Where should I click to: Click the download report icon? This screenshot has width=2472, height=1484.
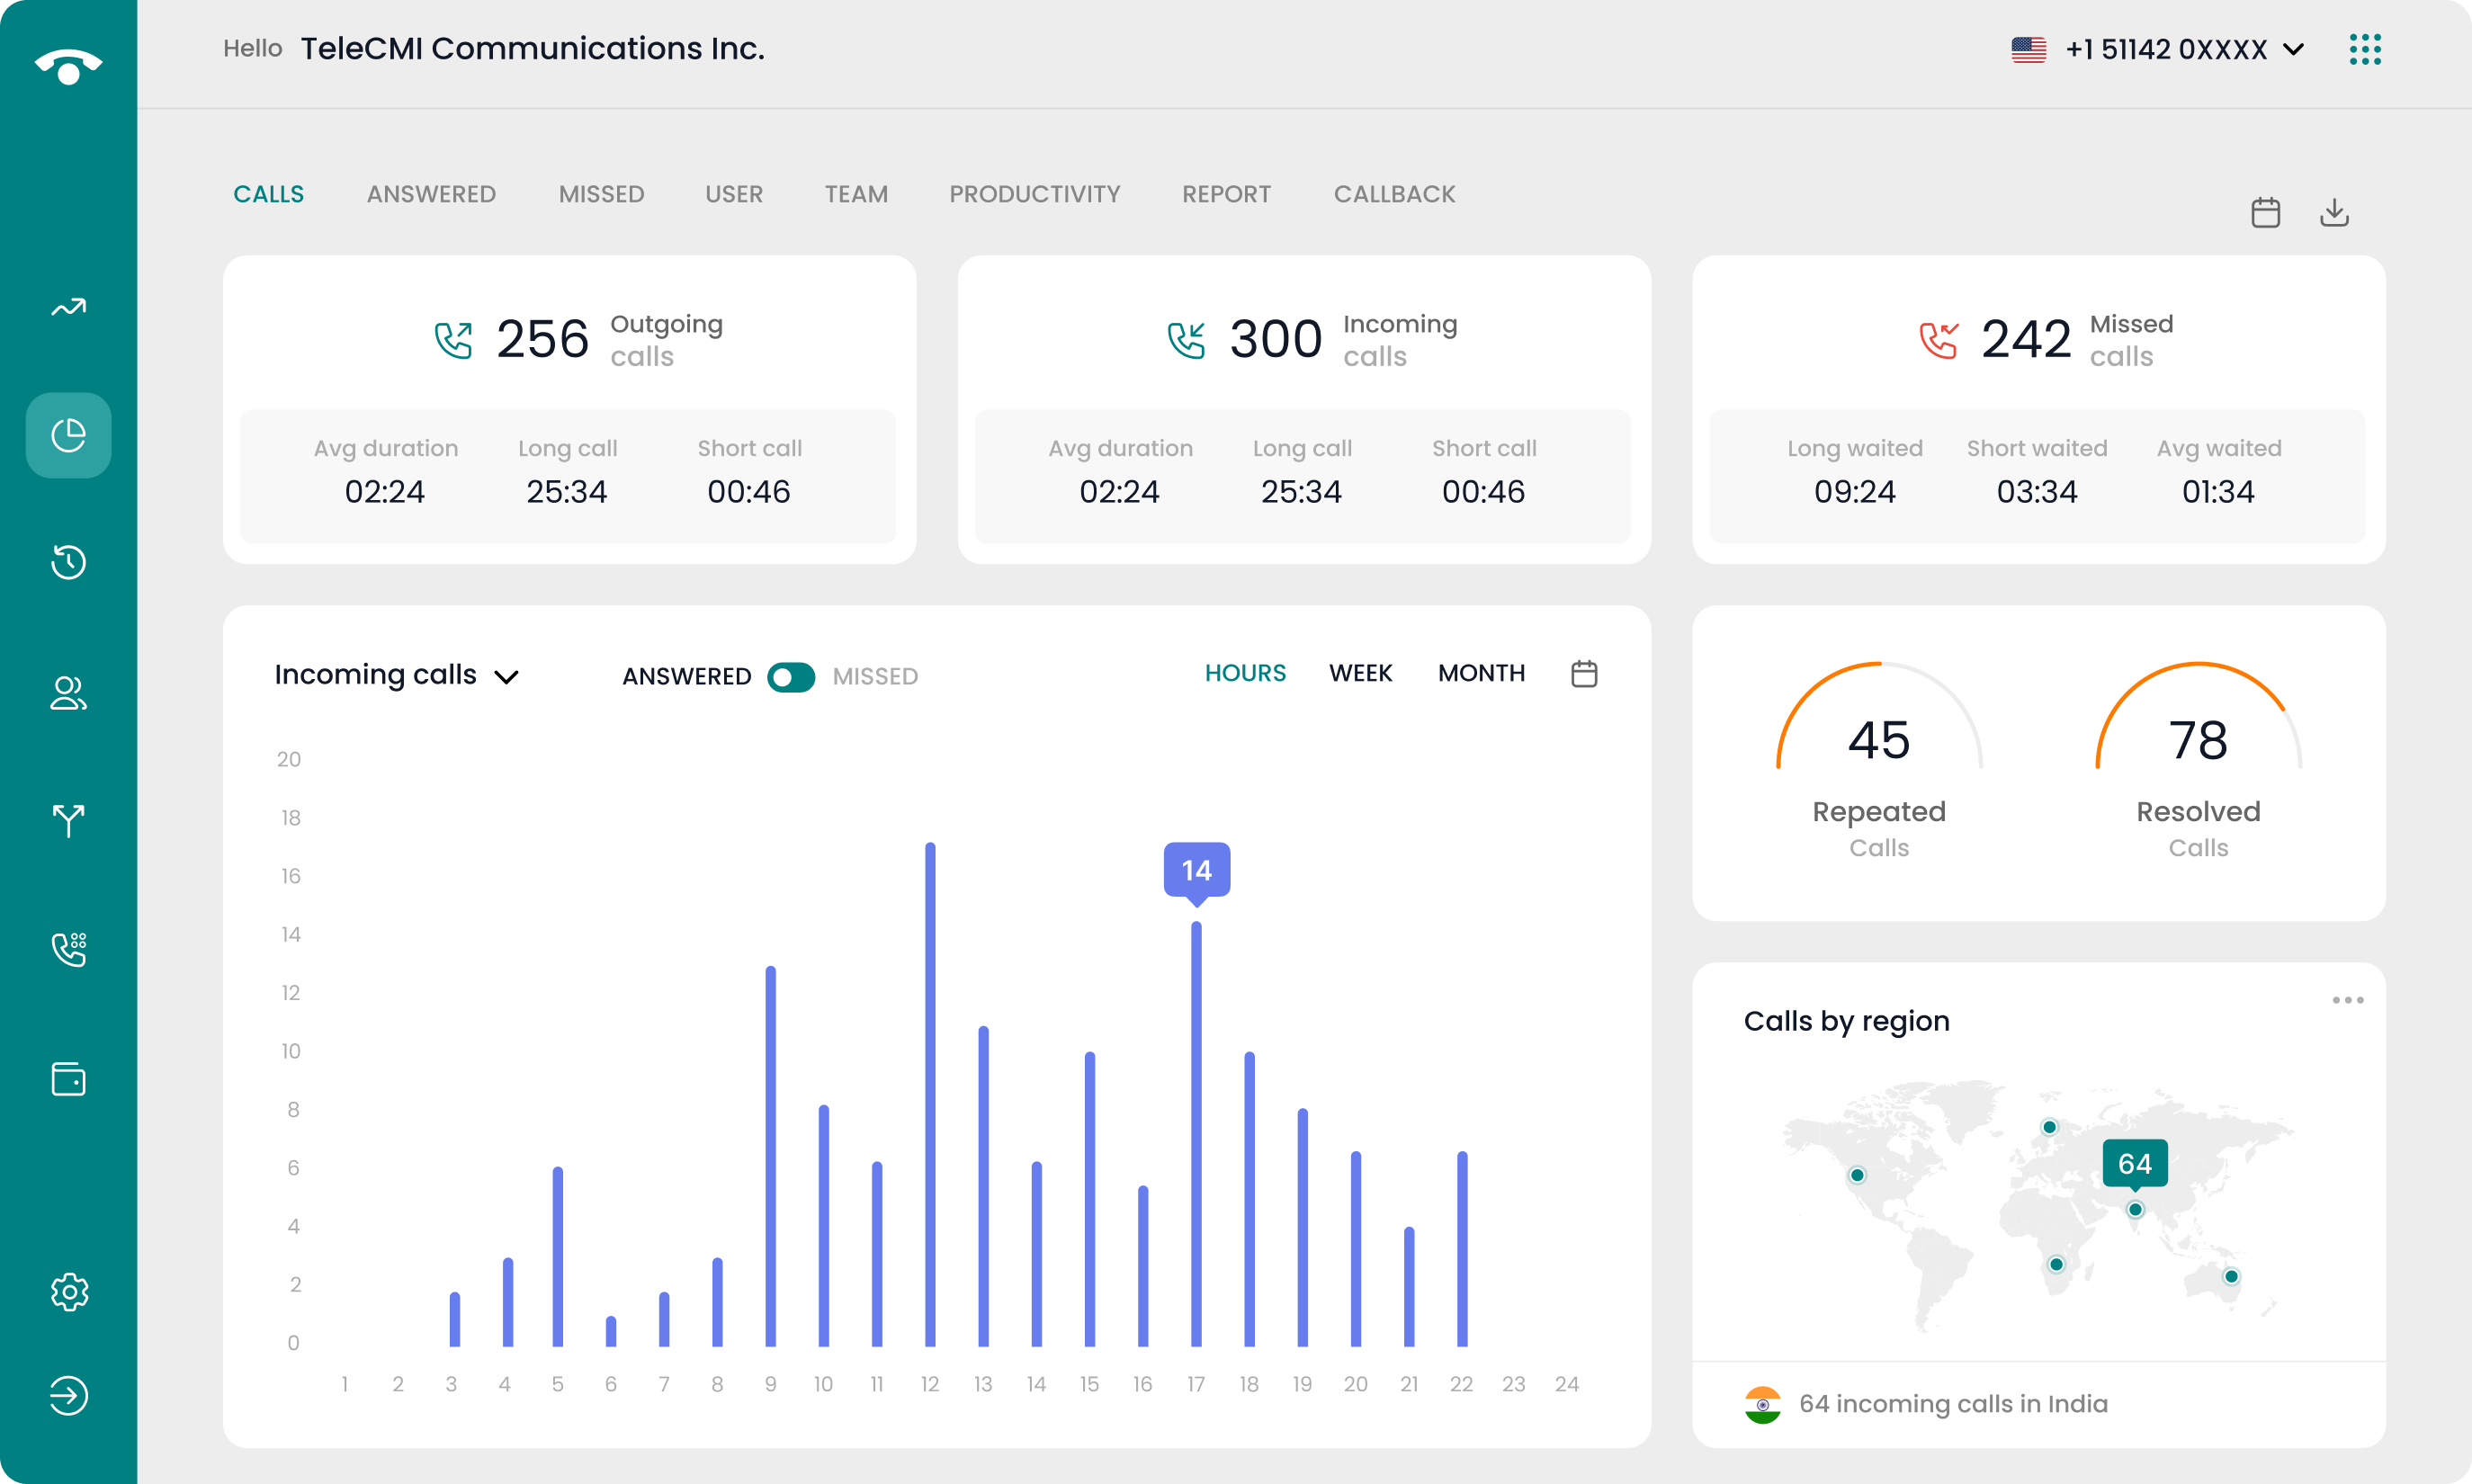(2334, 212)
